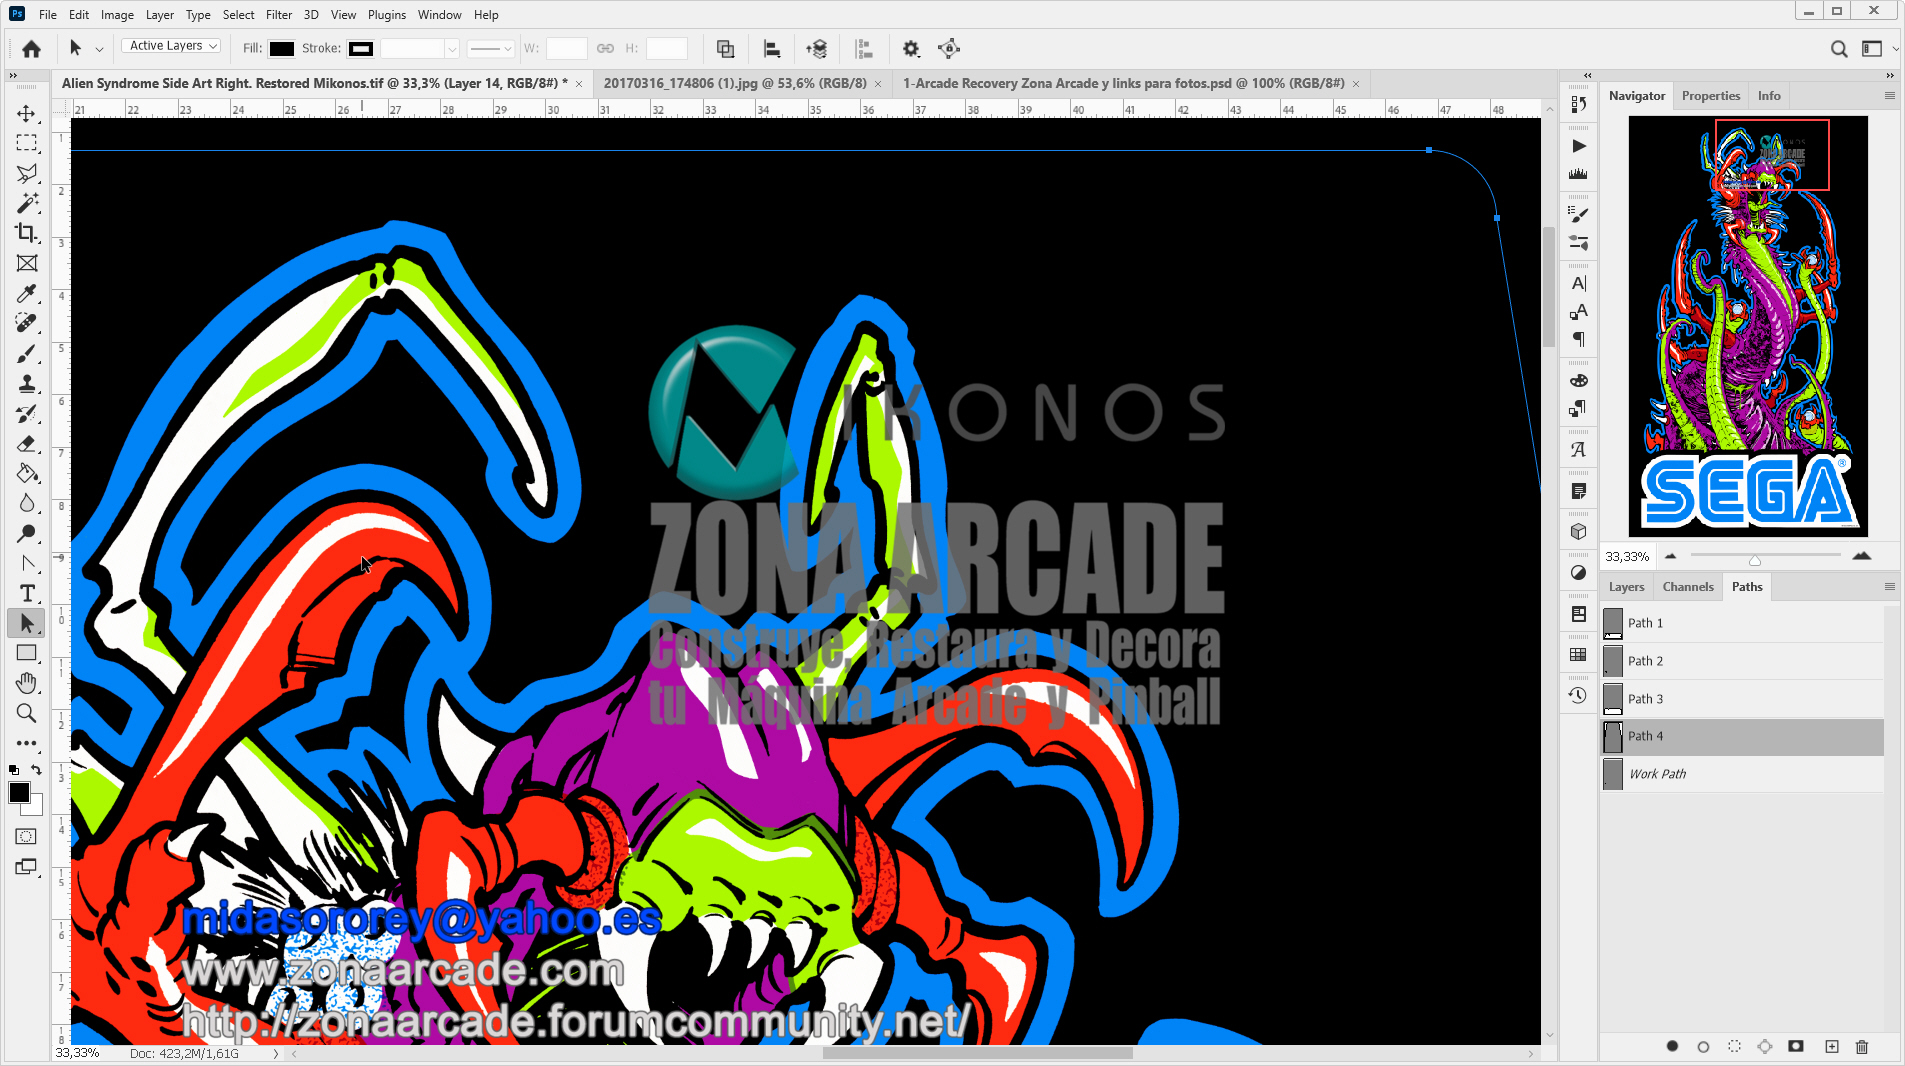This screenshot has width=1905, height=1066.
Task: Open the stroke line style dropdown
Action: coord(491,48)
